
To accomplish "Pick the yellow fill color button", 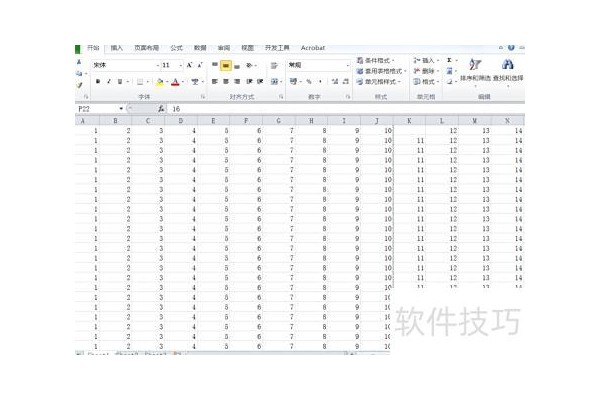I will click(x=160, y=82).
